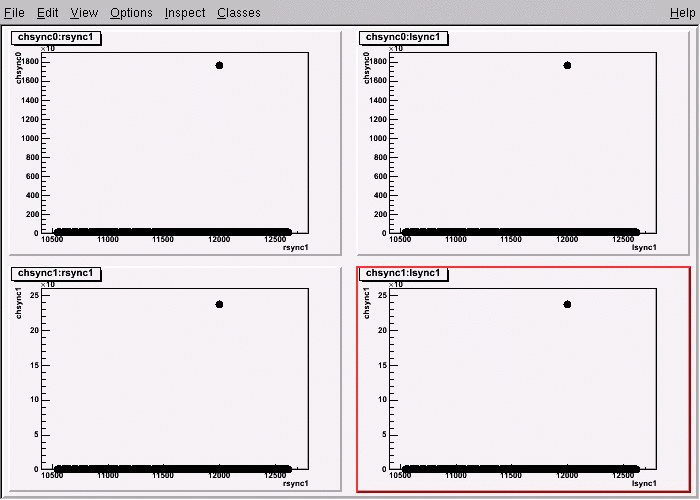Open the Edit menu
Screen dimensions: 700x500
pos(47,13)
